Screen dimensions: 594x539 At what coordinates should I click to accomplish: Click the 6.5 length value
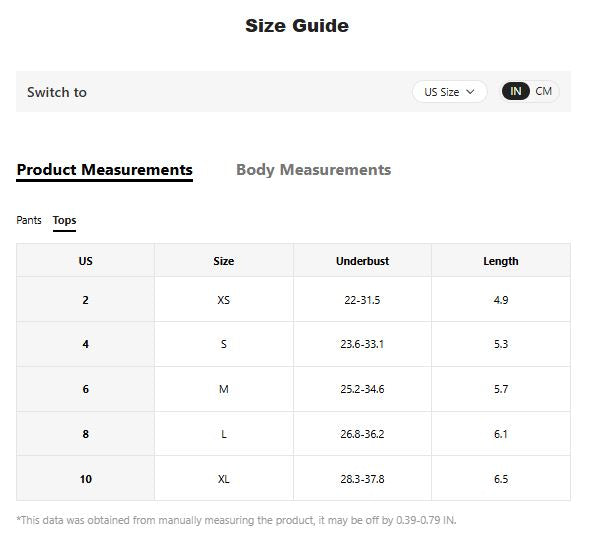500,479
